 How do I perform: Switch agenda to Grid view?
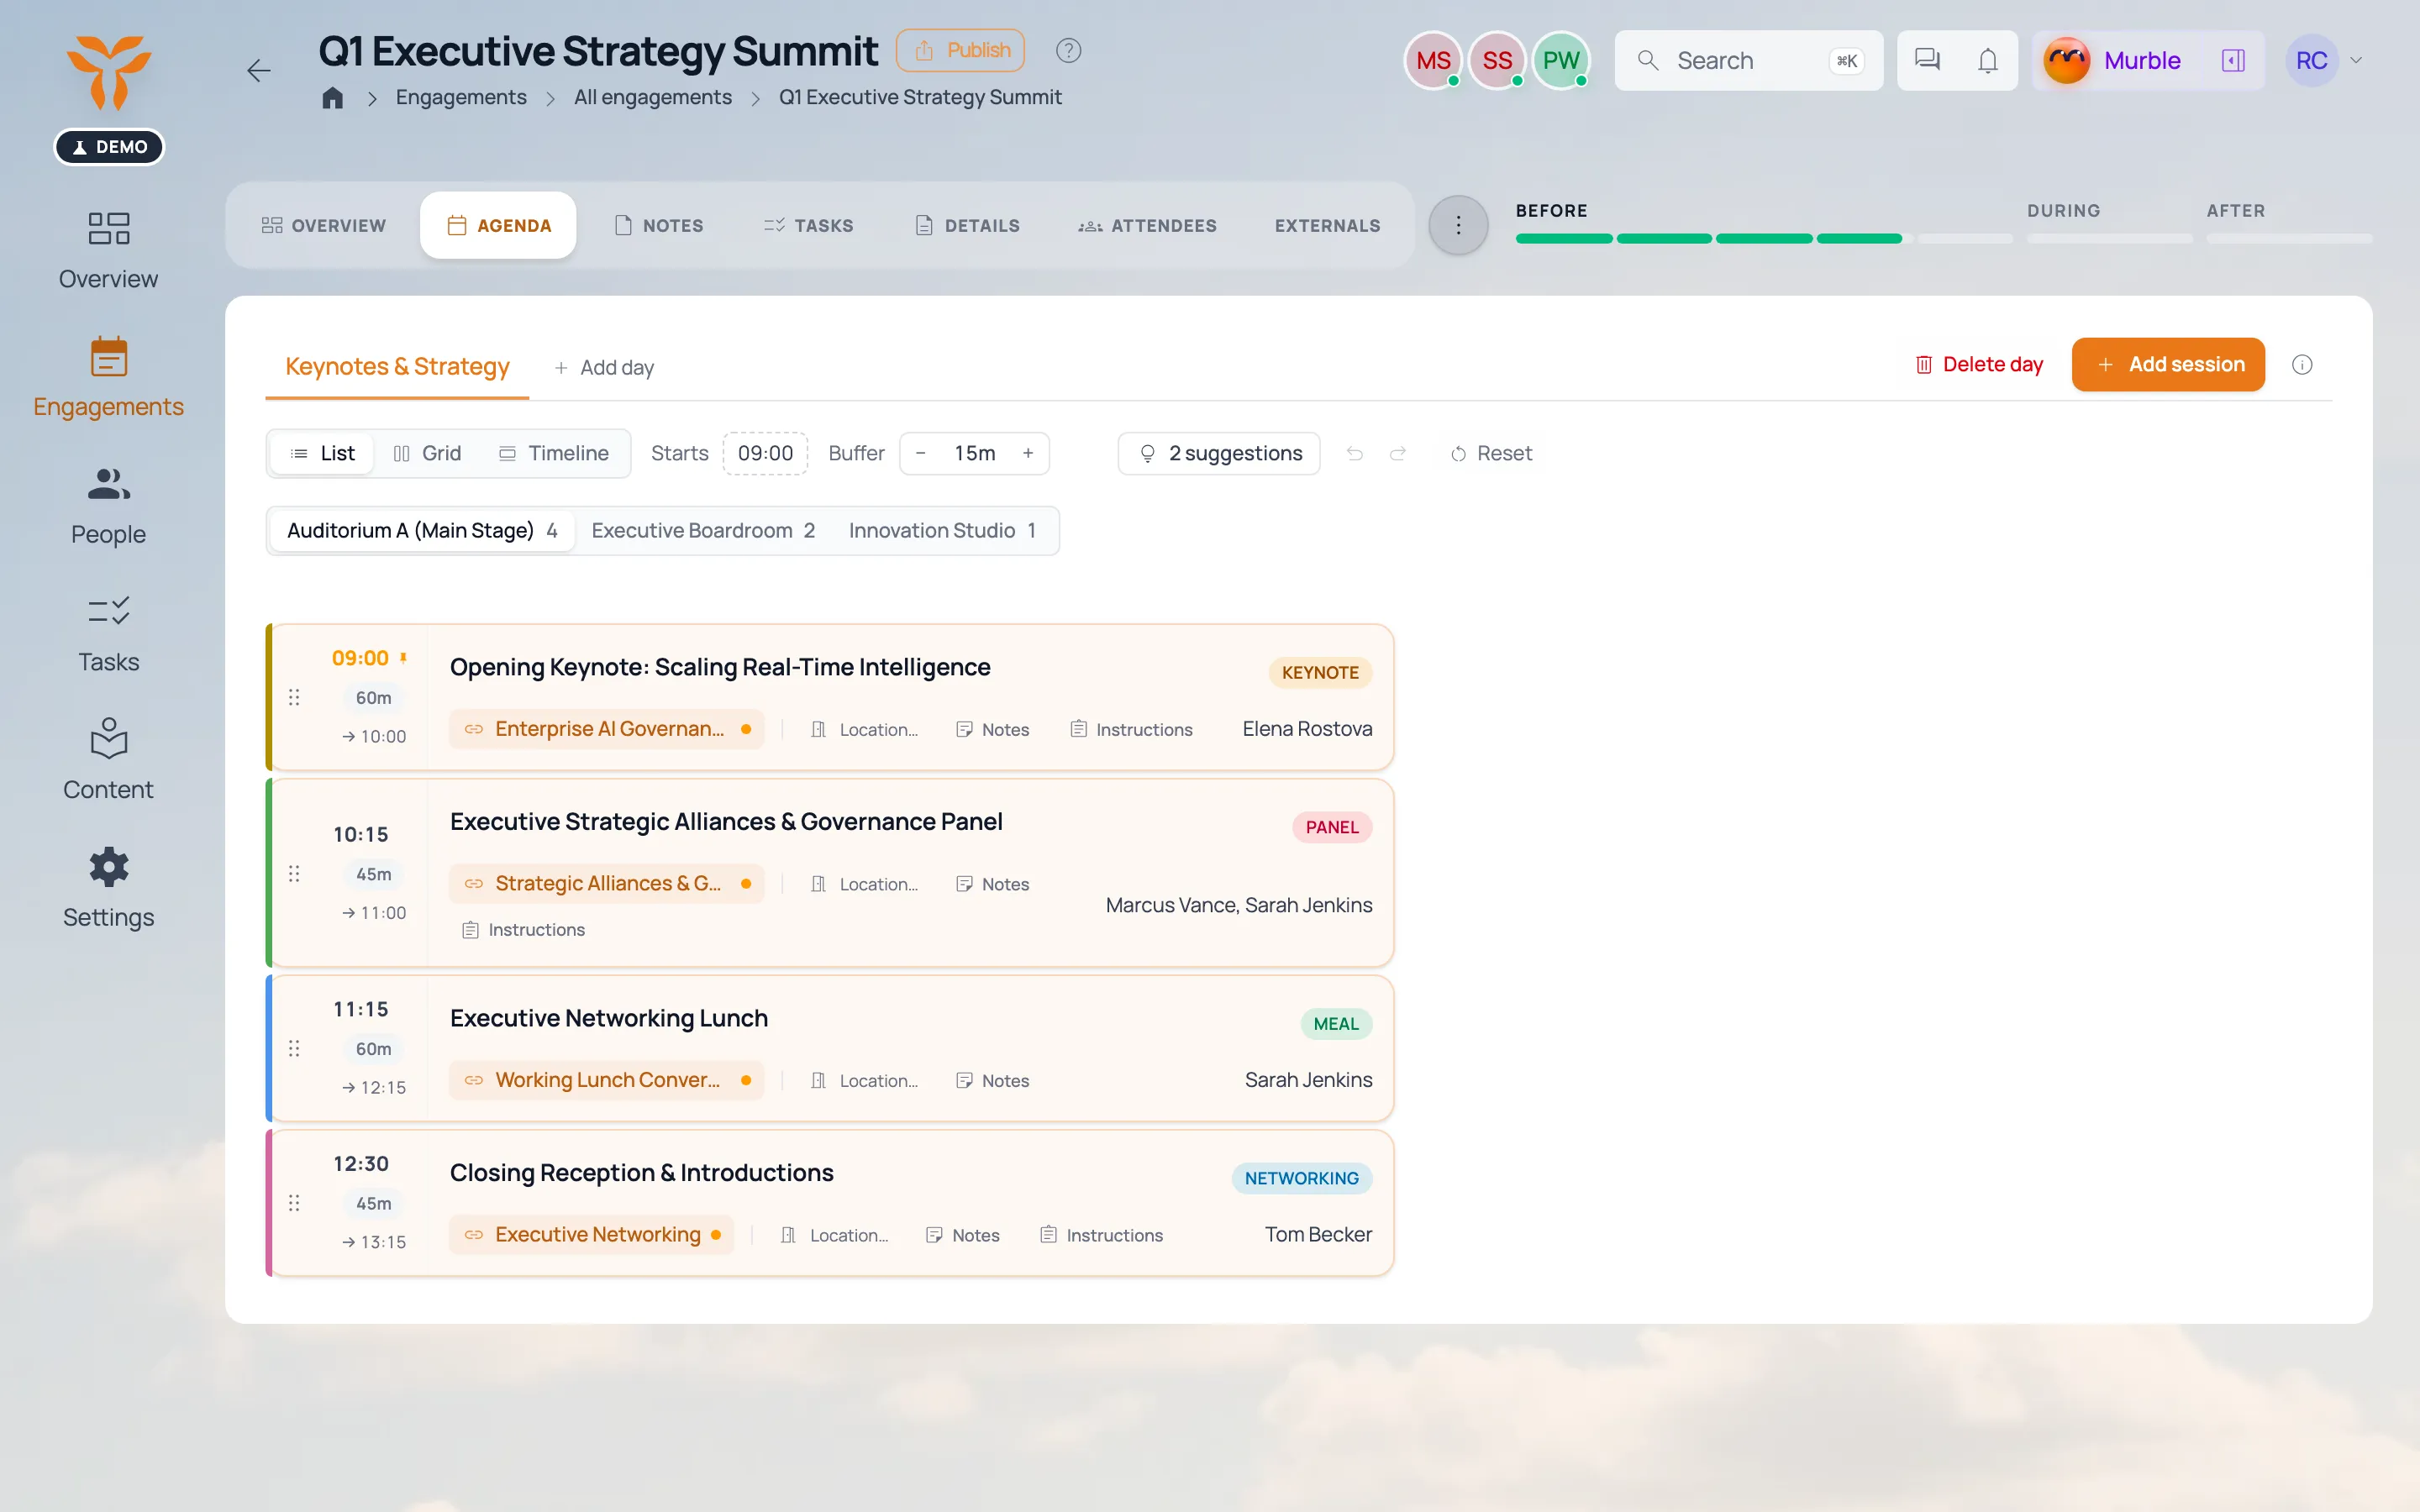click(x=427, y=454)
